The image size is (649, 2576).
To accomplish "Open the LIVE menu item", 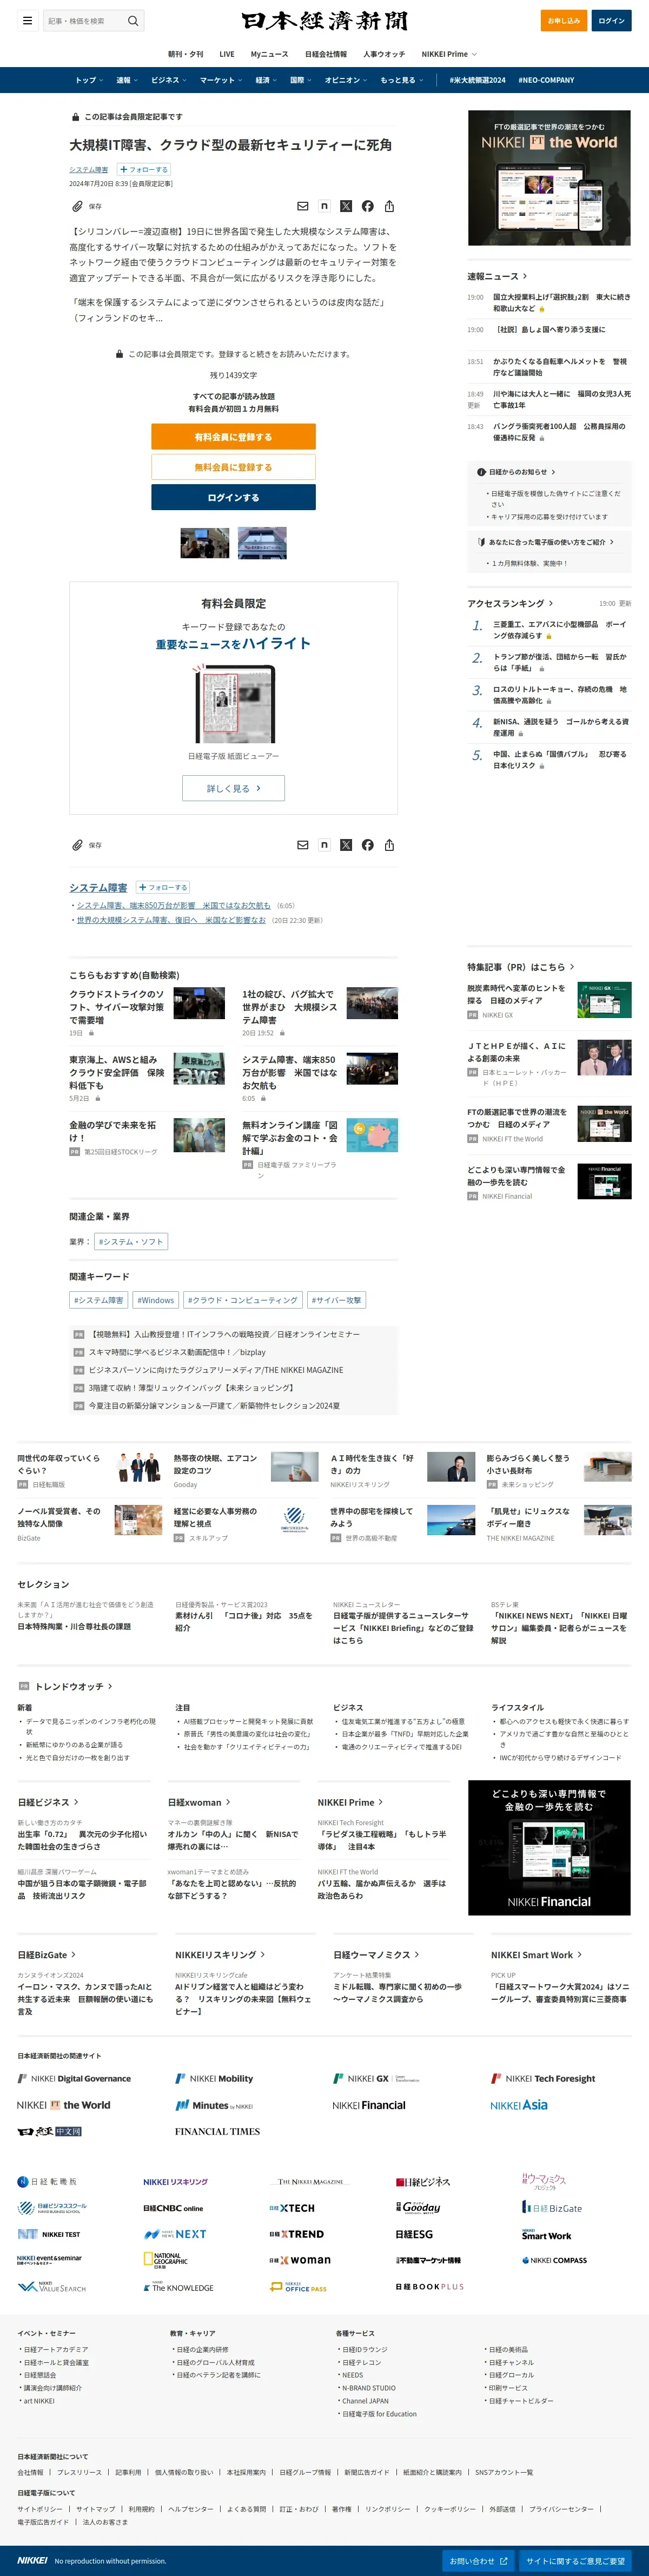I will pos(227,54).
